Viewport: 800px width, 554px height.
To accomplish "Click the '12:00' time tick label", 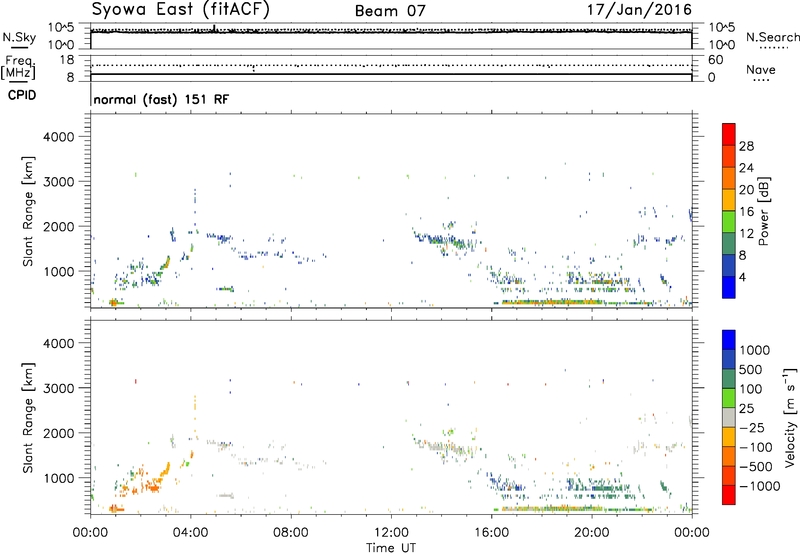I will [x=391, y=533].
